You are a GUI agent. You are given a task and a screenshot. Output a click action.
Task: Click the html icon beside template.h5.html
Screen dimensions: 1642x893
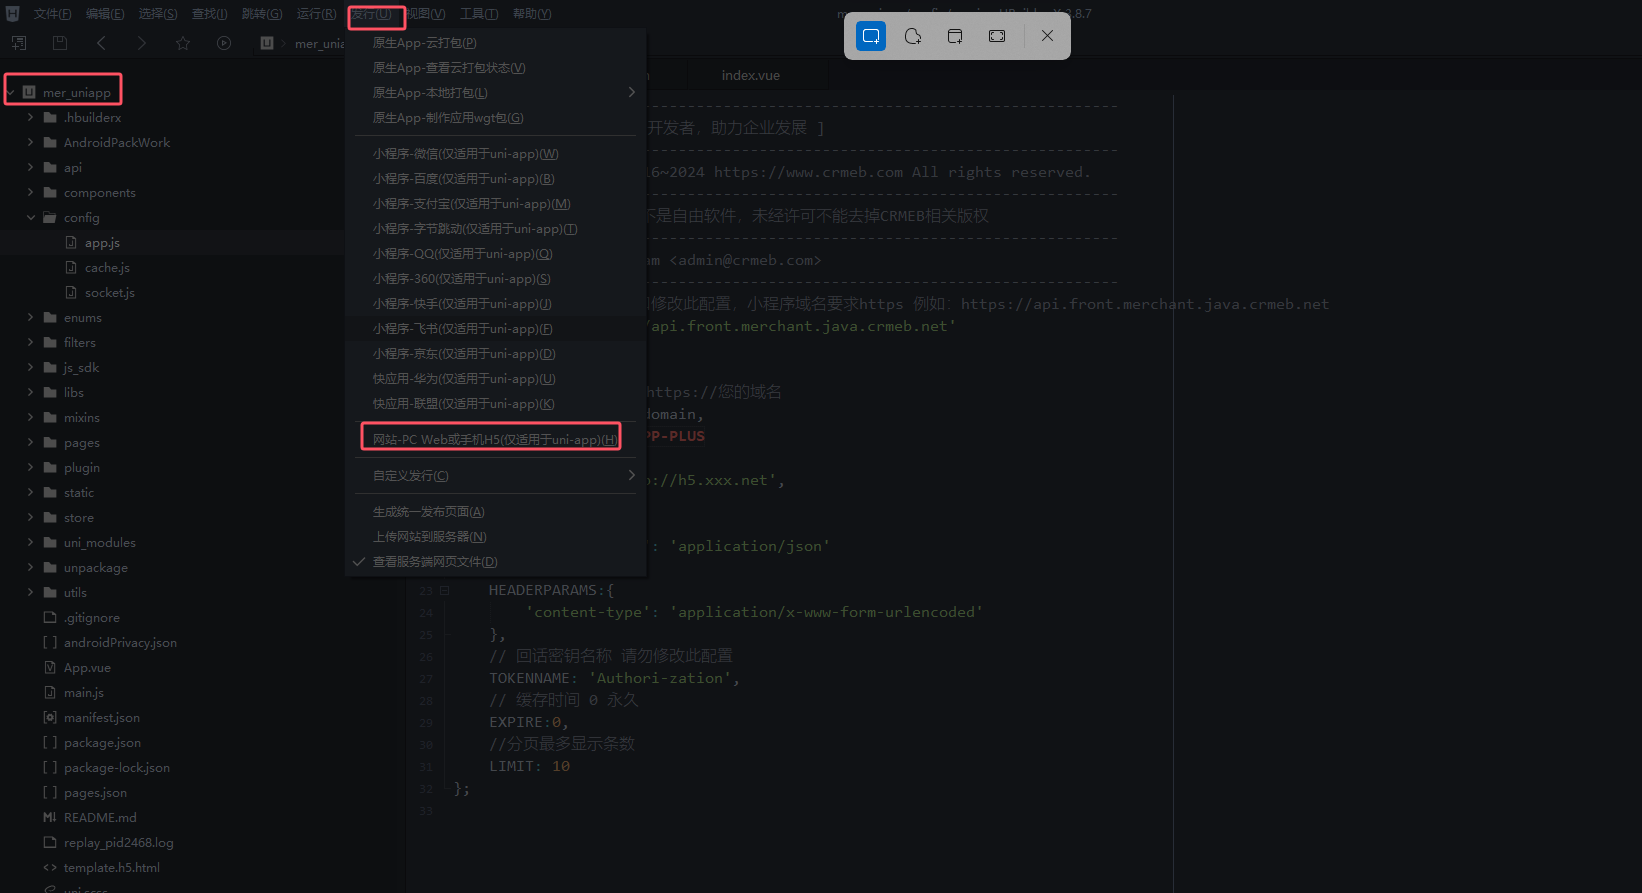50,867
